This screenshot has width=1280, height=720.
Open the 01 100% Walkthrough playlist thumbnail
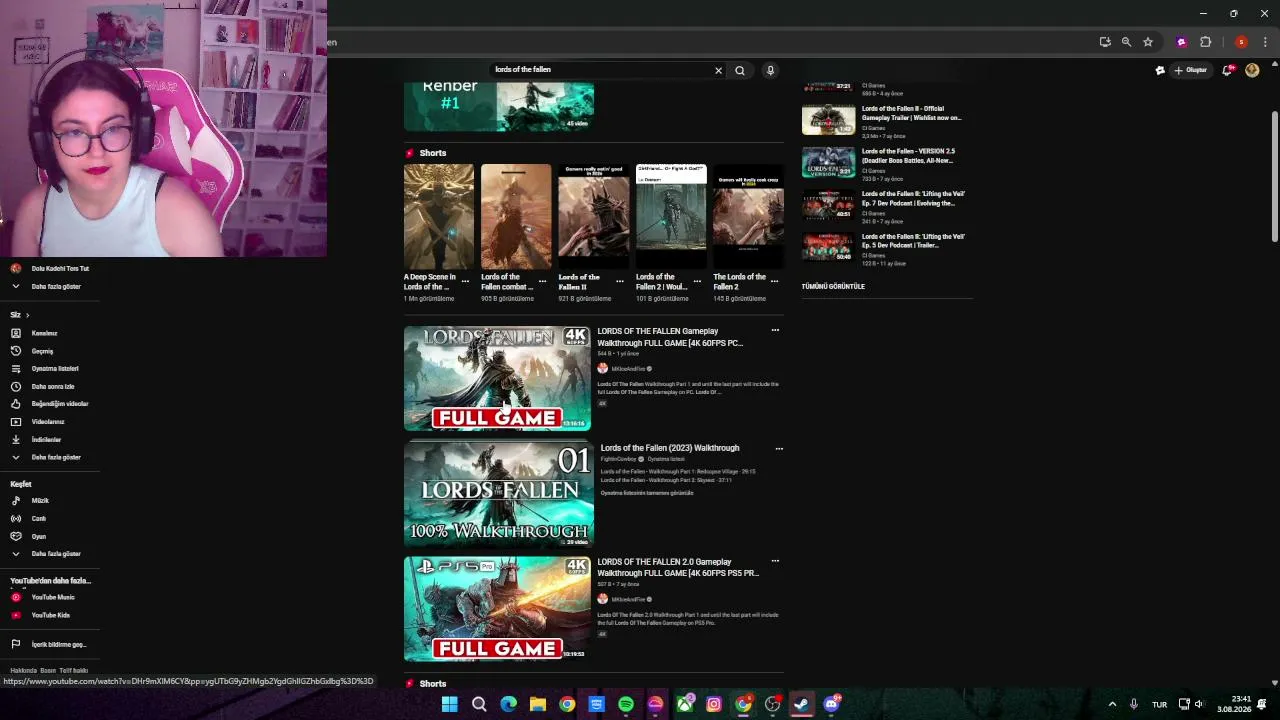click(499, 494)
